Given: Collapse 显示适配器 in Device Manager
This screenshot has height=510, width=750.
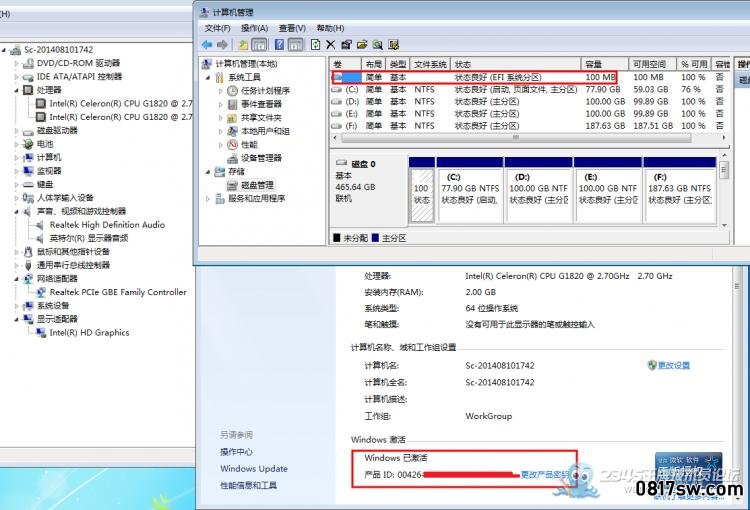Looking at the screenshot, I should coord(17,319).
